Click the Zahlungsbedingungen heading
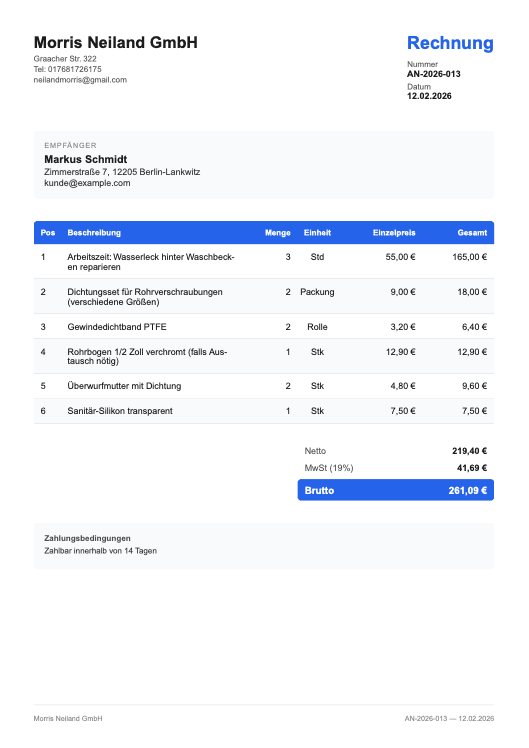This screenshot has width=529, height=748. (x=87, y=538)
